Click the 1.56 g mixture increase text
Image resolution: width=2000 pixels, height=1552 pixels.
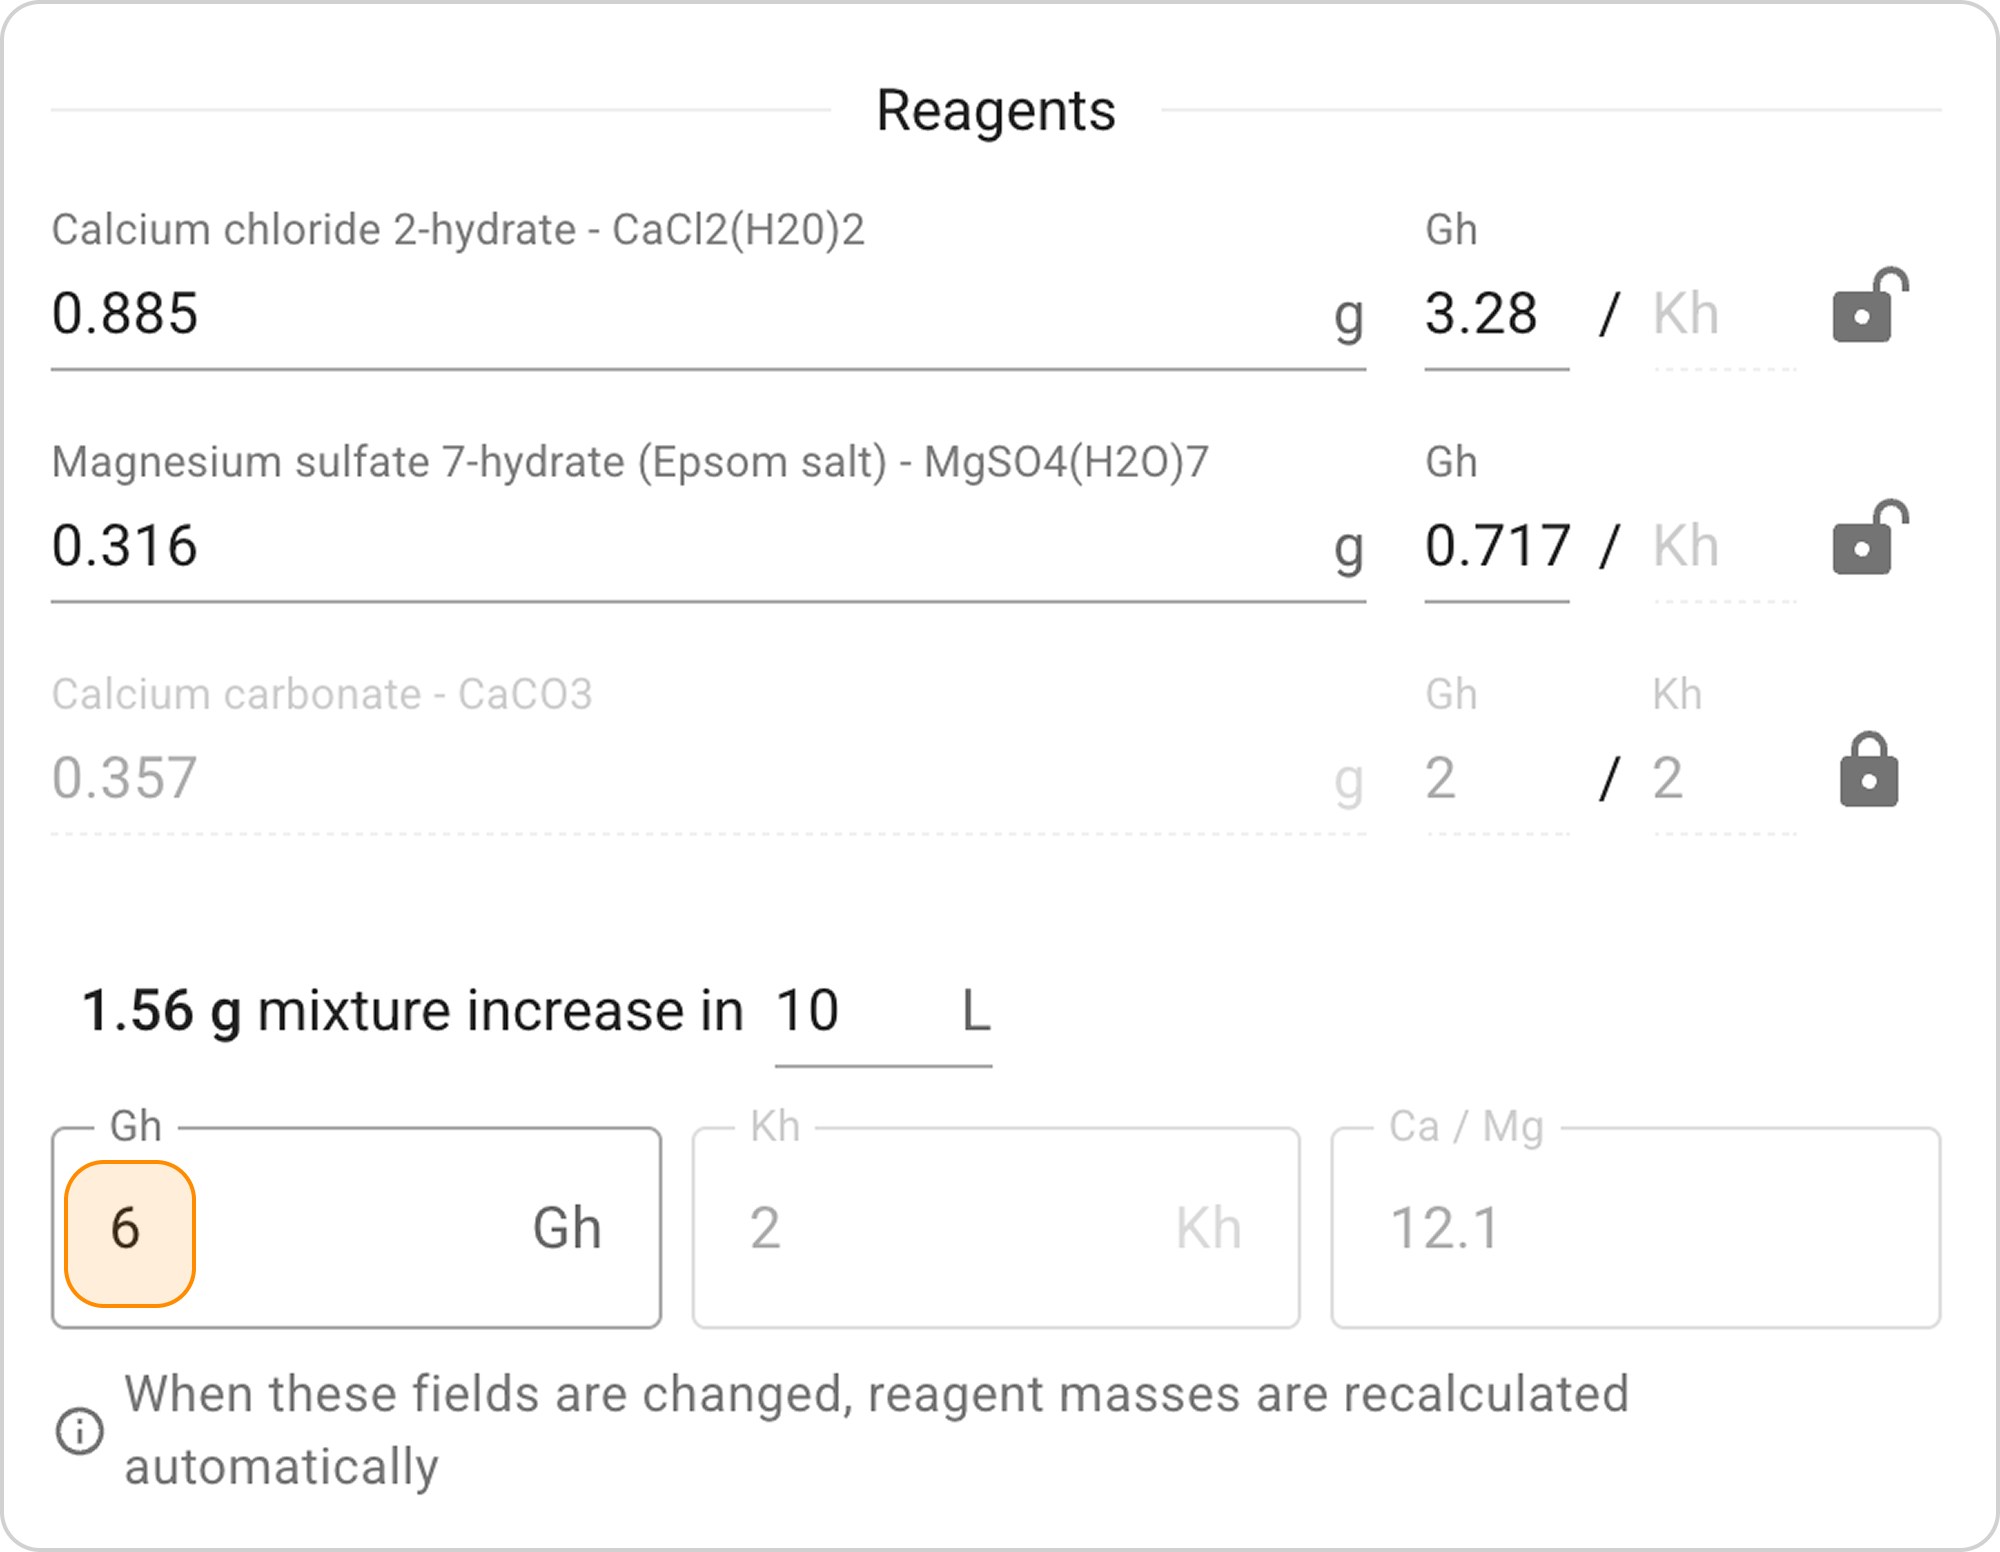click(x=412, y=1011)
